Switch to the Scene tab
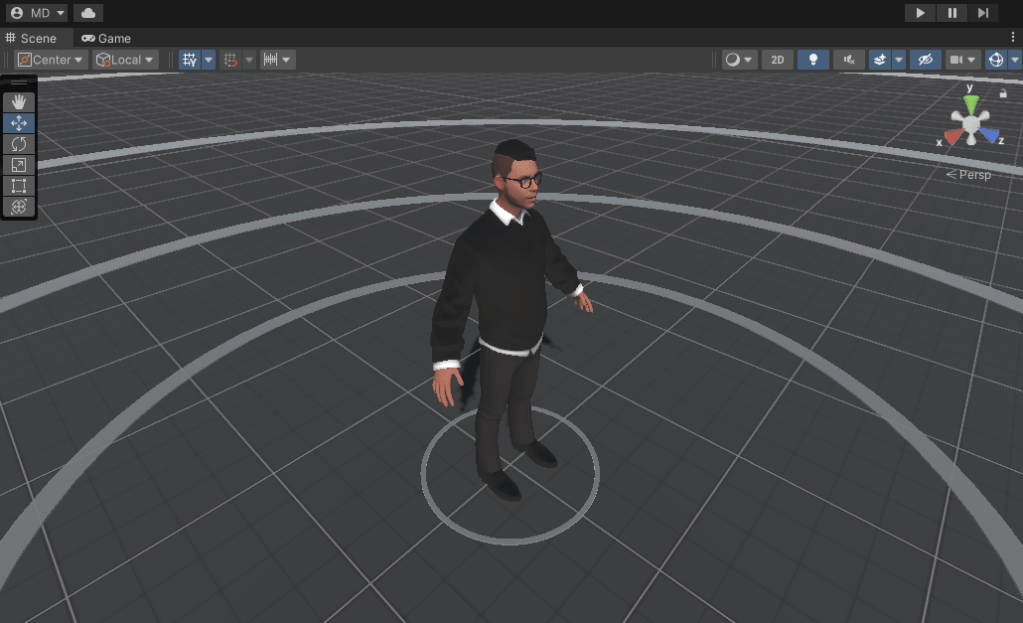Viewport: 1023px width, 623px height. coord(32,38)
